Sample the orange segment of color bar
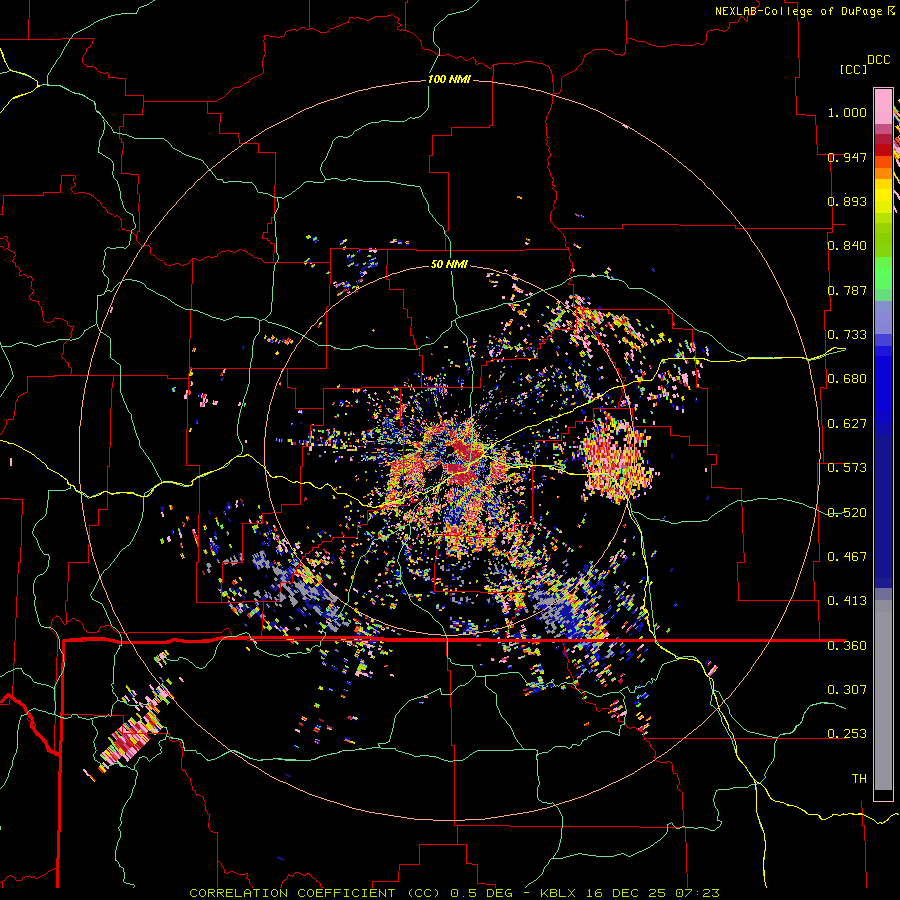 (x=883, y=173)
